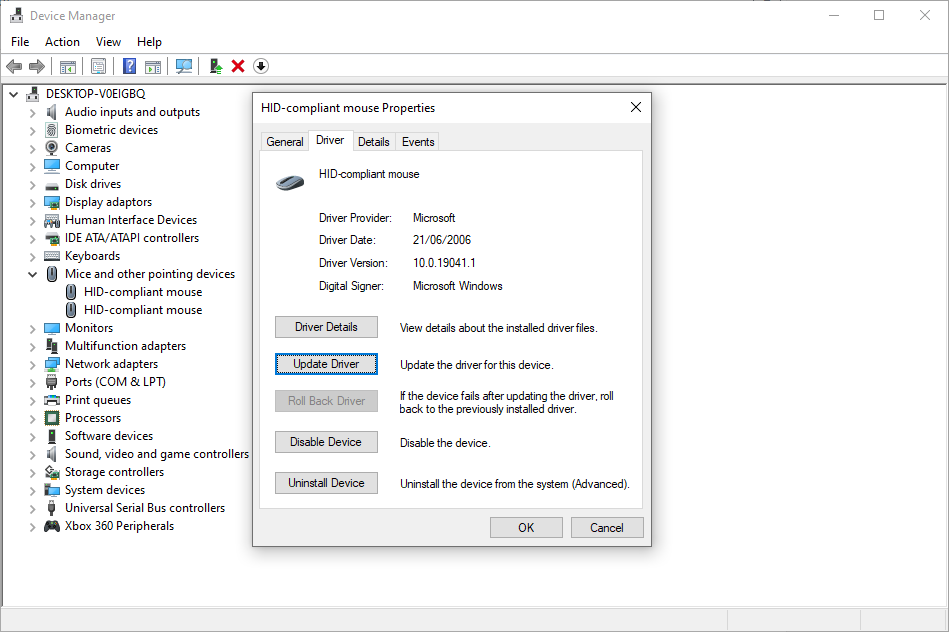The height and width of the screenshot is (632, 949).
Task: Collapse Mice and other pointing devices
Action: click(32, 273)
